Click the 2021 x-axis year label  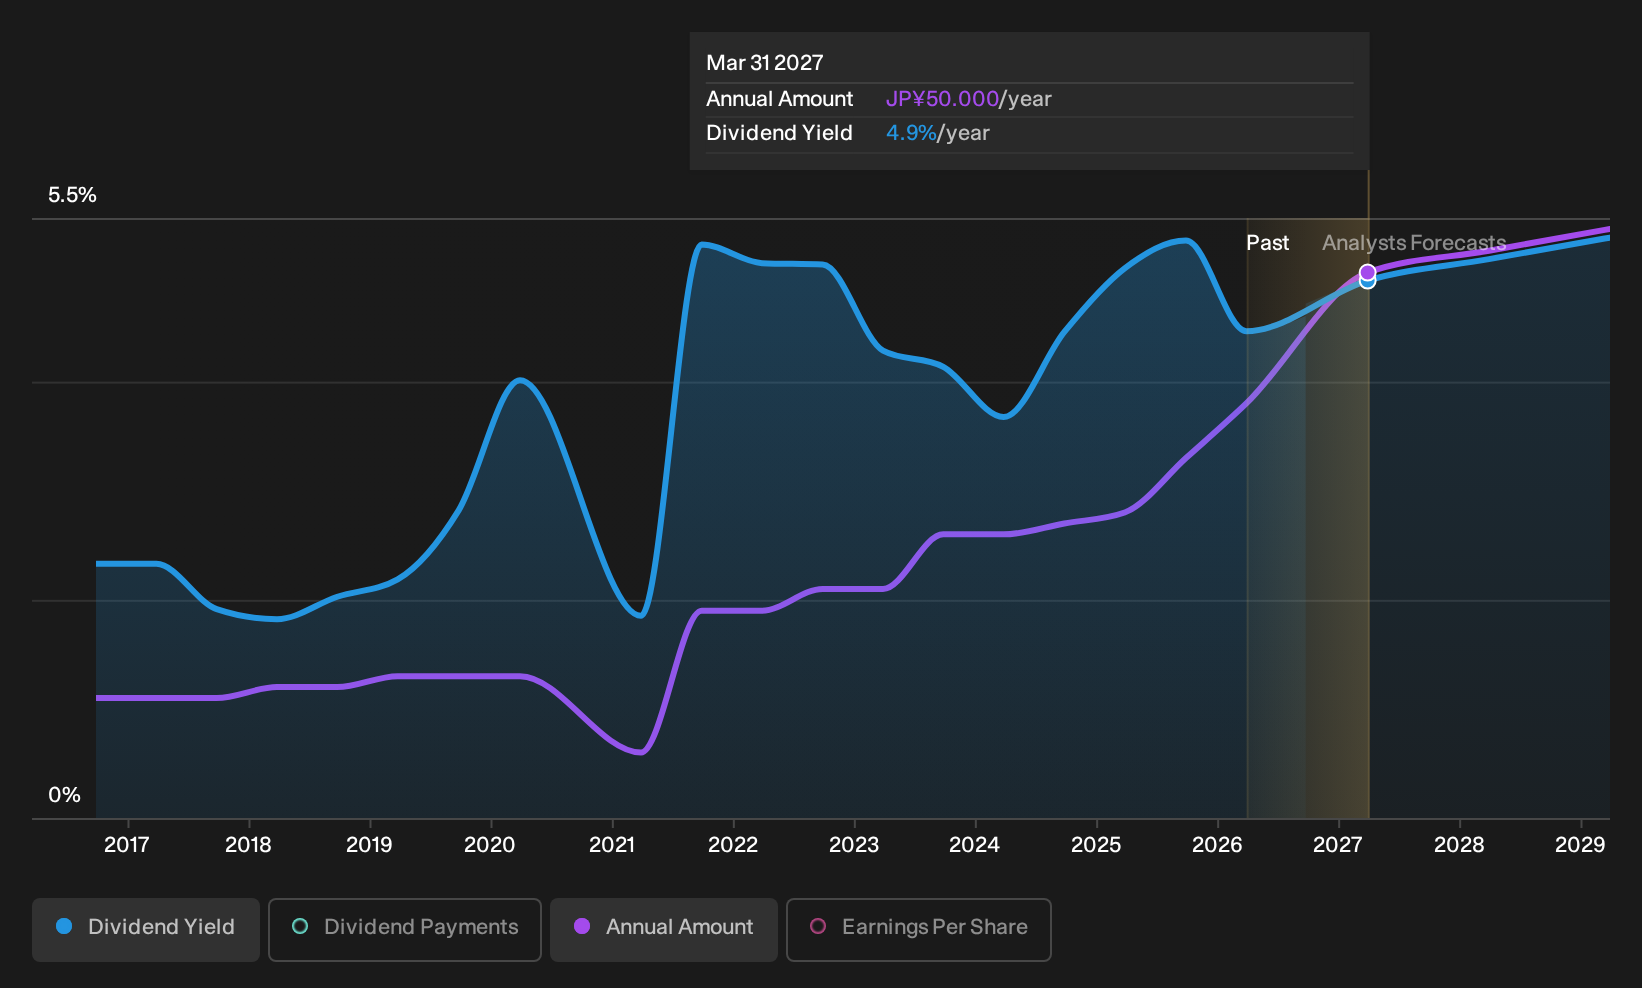[x=612, y=845]
